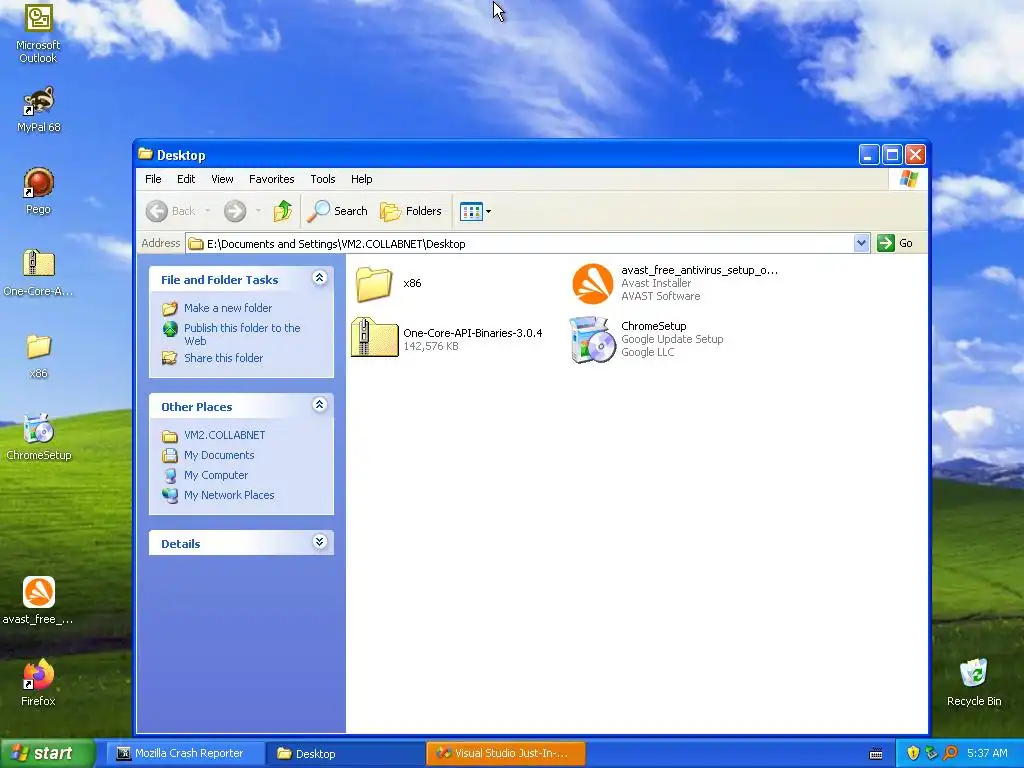Screen dimensions: 1024x768
Task: Select ChromeSetup icon on the desktop
Action: [x=39, y=437]
